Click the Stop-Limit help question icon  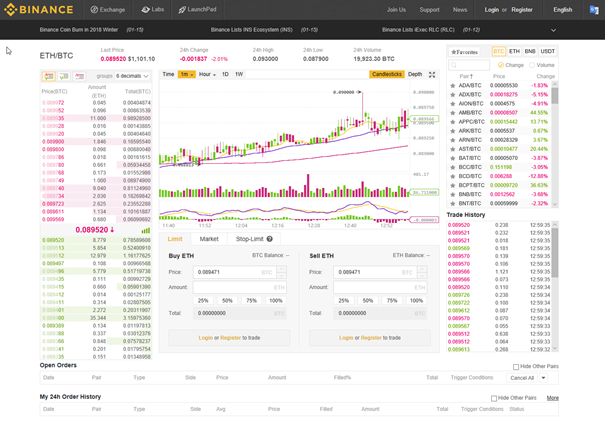tap(270, 239)
